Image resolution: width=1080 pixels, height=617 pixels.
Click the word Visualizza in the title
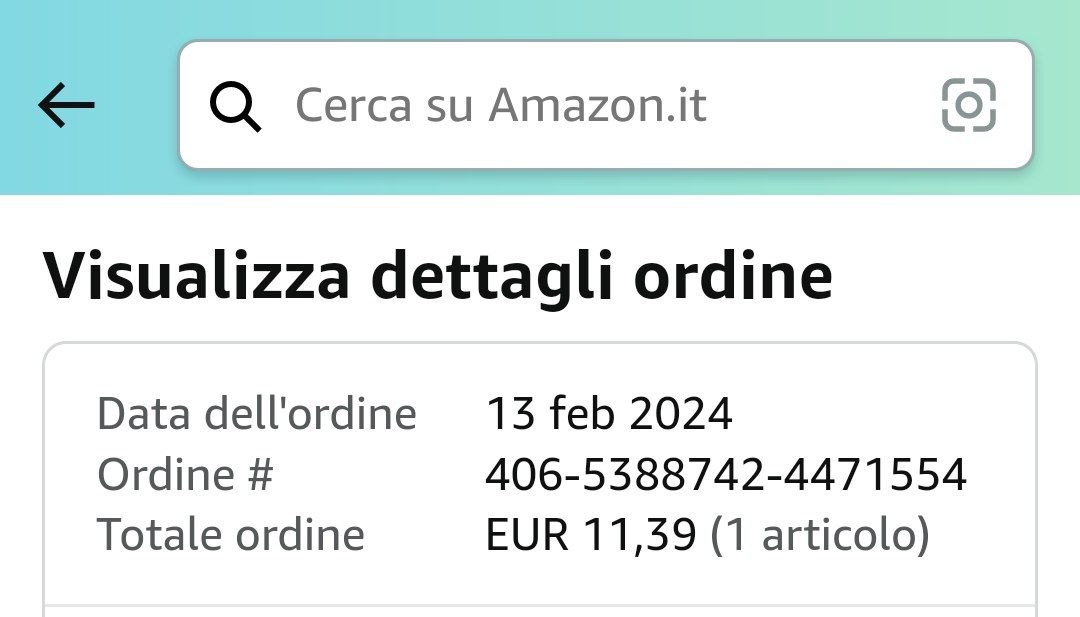[196, 276]
